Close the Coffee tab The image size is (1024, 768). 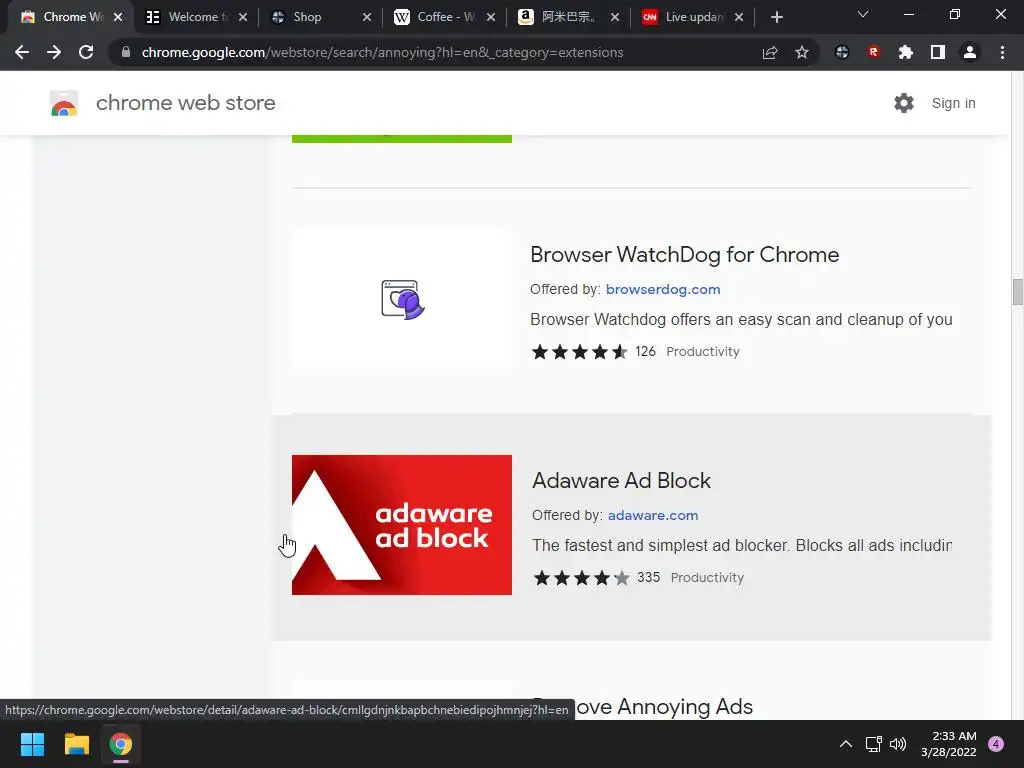pyautogui.click(x=491, y=17)
